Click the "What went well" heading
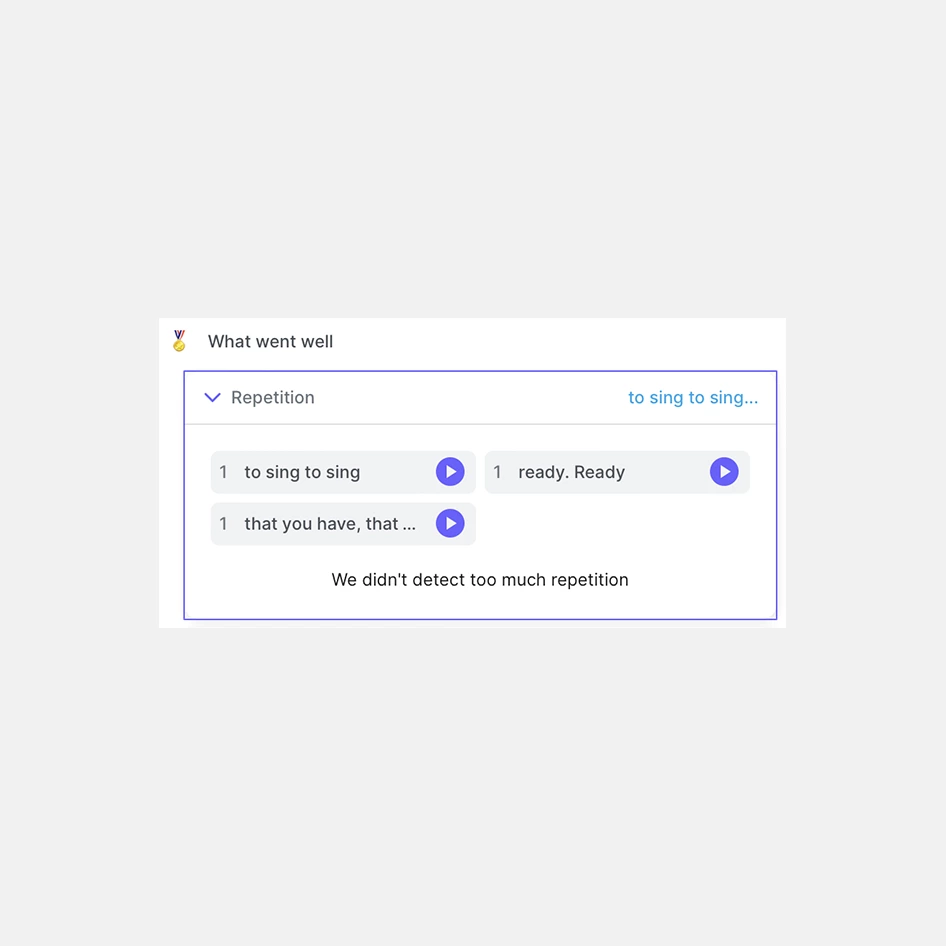The width and height of the screenshot is (946, 946). click(x=270, y=342)
